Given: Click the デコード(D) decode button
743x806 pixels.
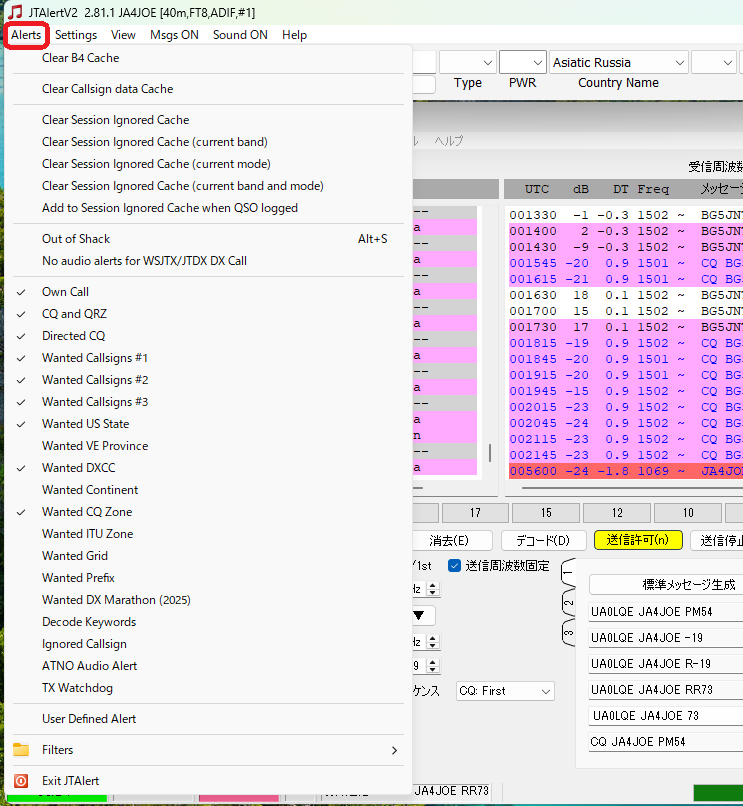Looking at the screenshot, I should click(x=543, y=541).
